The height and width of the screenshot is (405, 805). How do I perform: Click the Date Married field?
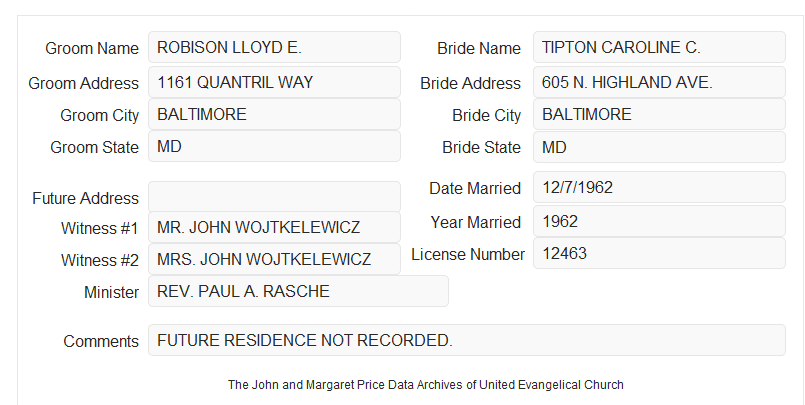(659, 187)
